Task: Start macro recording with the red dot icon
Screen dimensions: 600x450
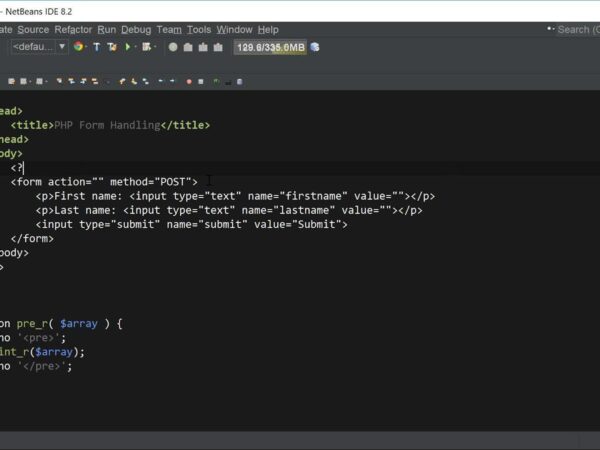Action: click(189, 82)
